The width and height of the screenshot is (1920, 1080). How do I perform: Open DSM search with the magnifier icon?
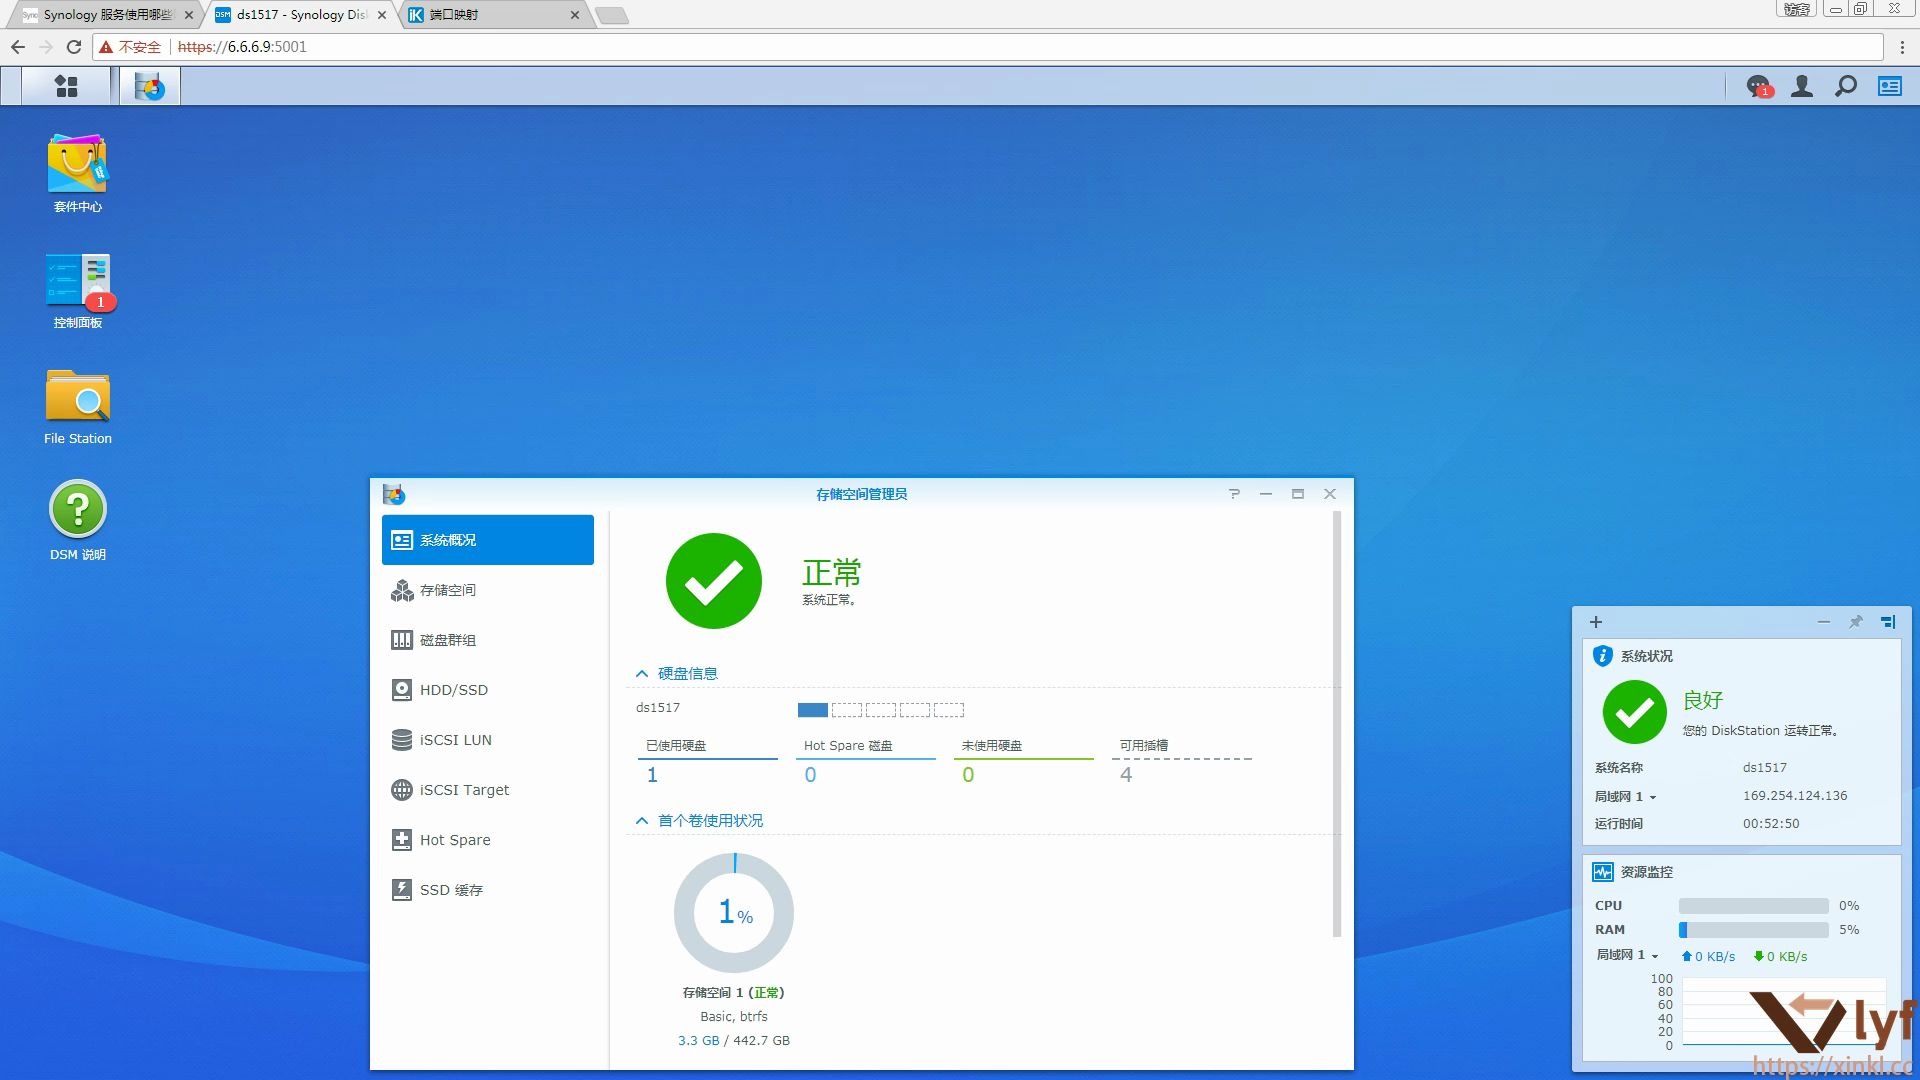[x=1845, y=87]
